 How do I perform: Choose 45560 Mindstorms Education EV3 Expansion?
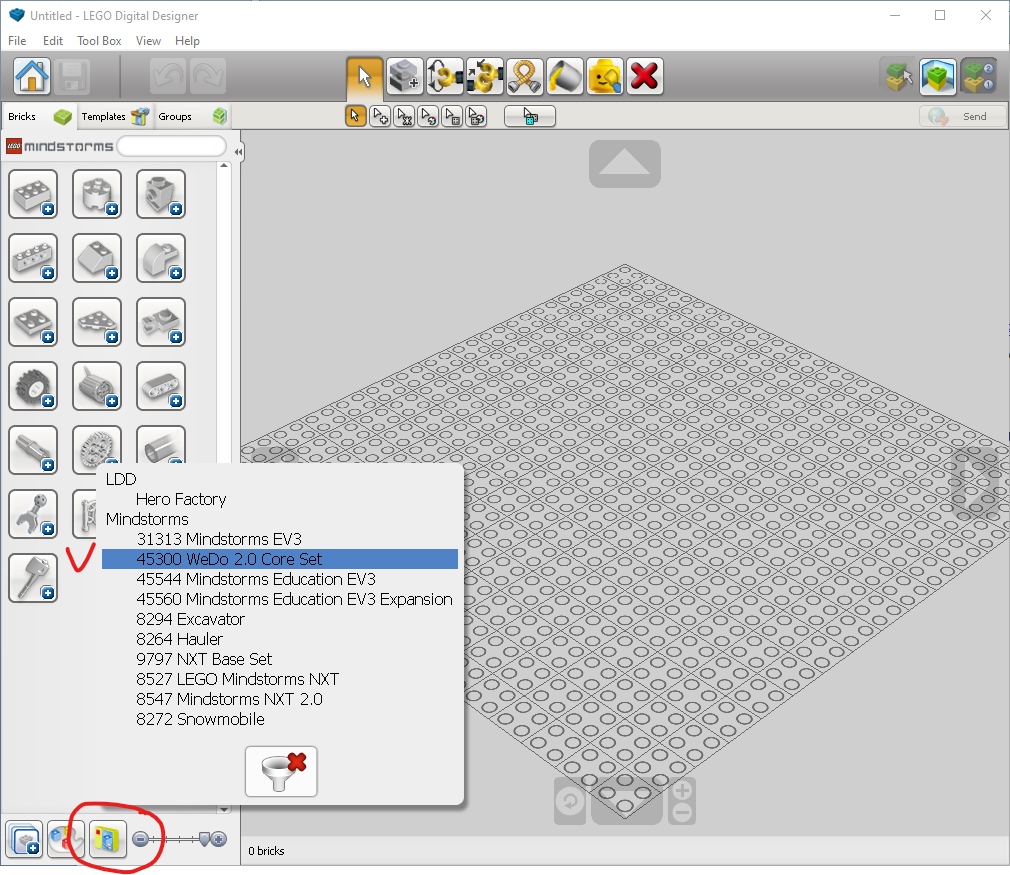pos(294,599)
